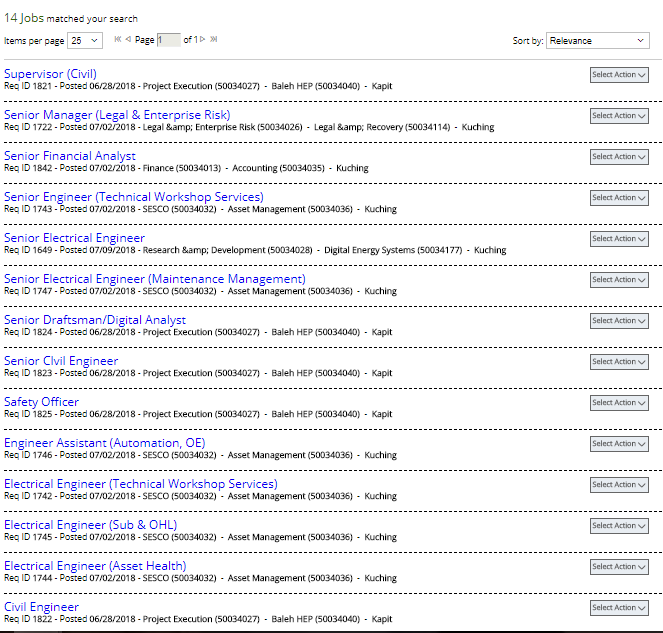Expand Select Action for Electrical Engineer Sub & OHL
Image resolution: width=663 pixels, height=633 pixels.
[x=619, y=526]
